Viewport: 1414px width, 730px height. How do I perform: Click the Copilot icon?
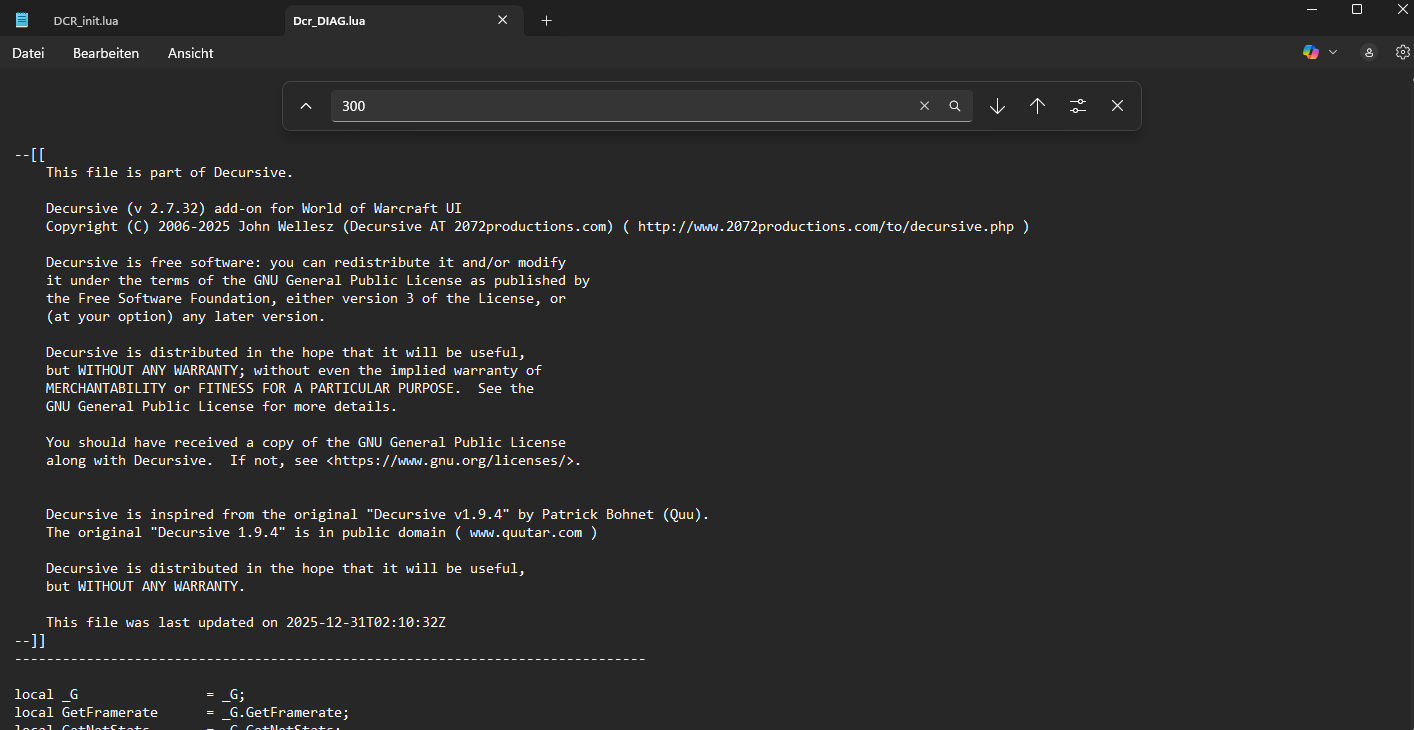(1310, 52)
